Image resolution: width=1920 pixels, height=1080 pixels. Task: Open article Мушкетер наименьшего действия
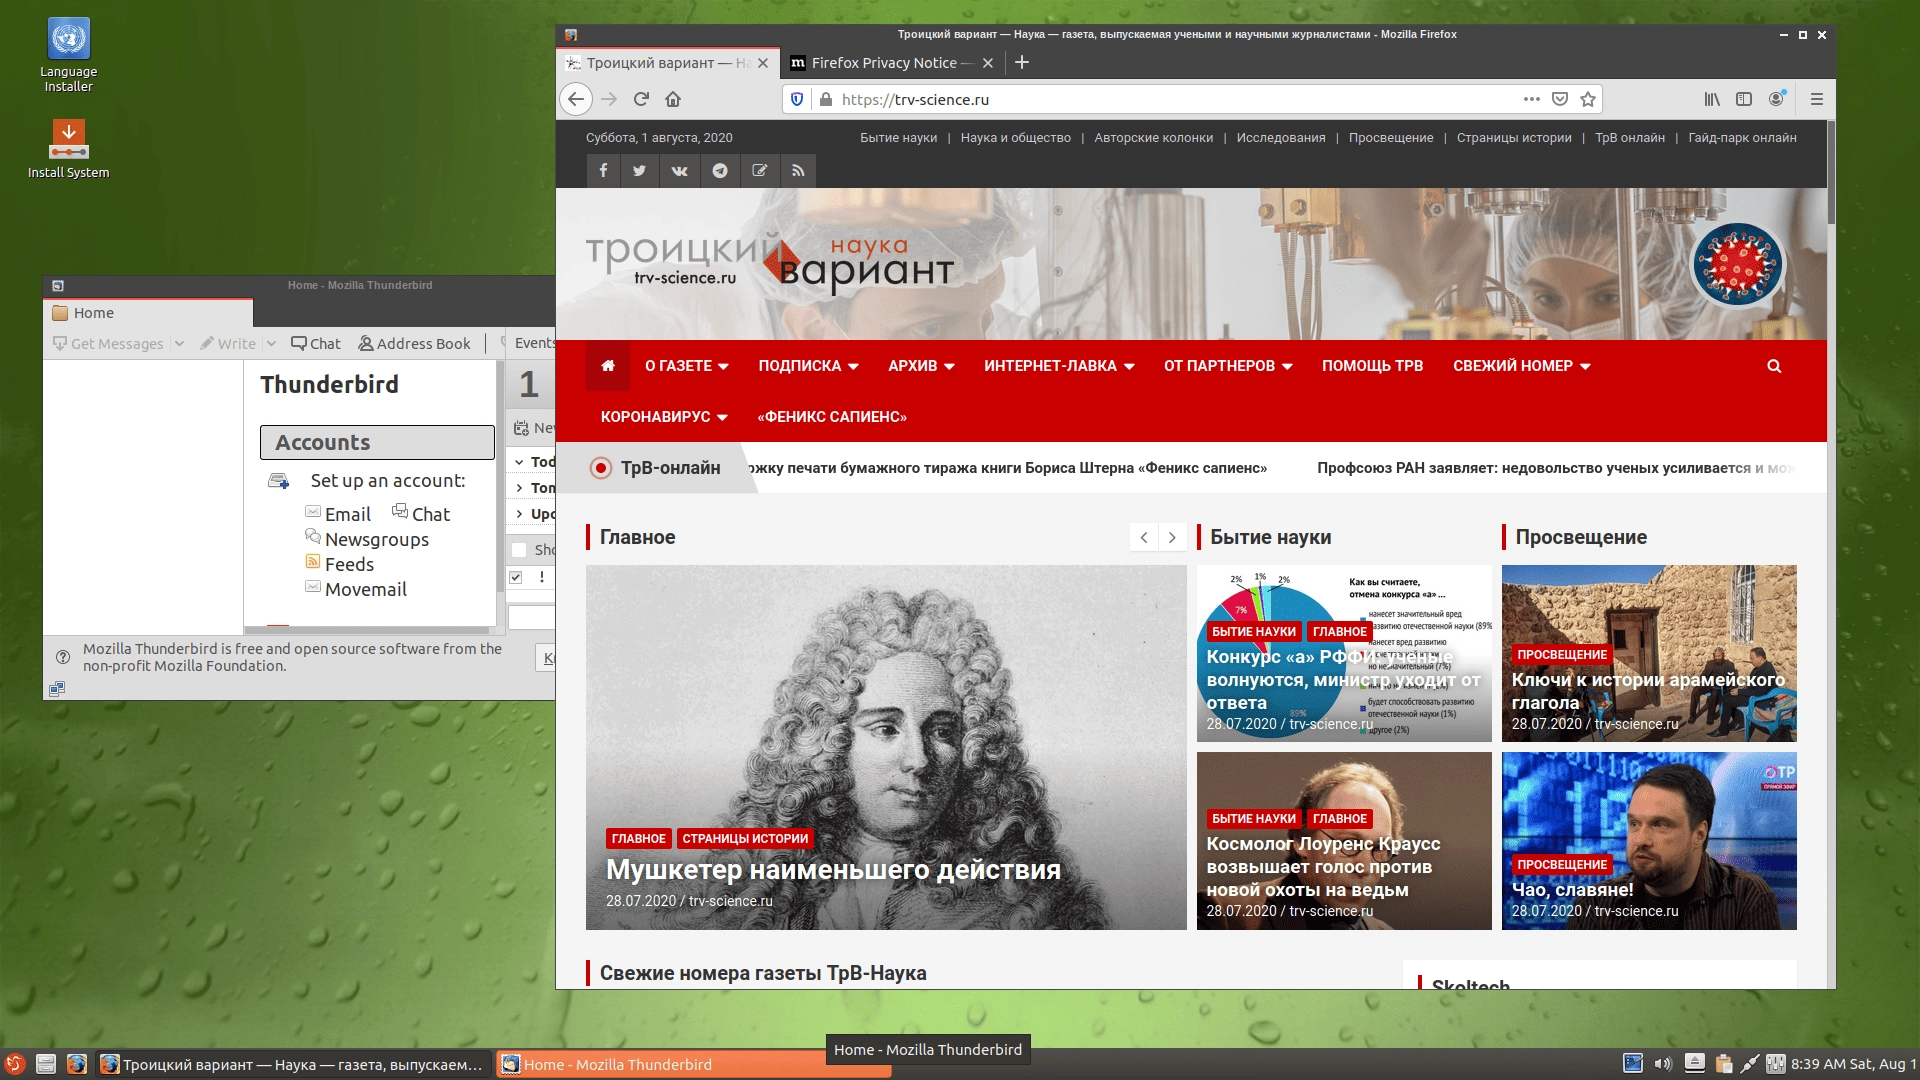[x=833, y=870]
